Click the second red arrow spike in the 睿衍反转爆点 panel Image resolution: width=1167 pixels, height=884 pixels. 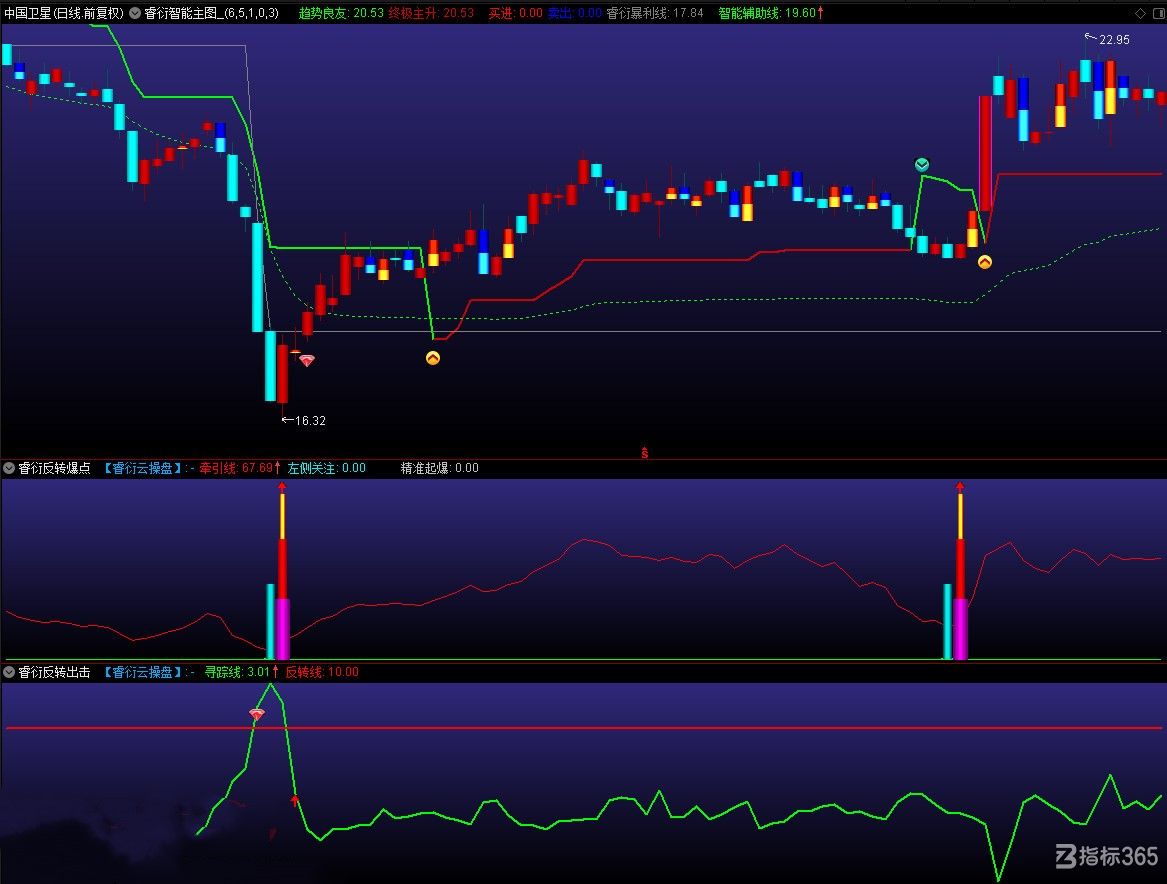click(960, 487)
